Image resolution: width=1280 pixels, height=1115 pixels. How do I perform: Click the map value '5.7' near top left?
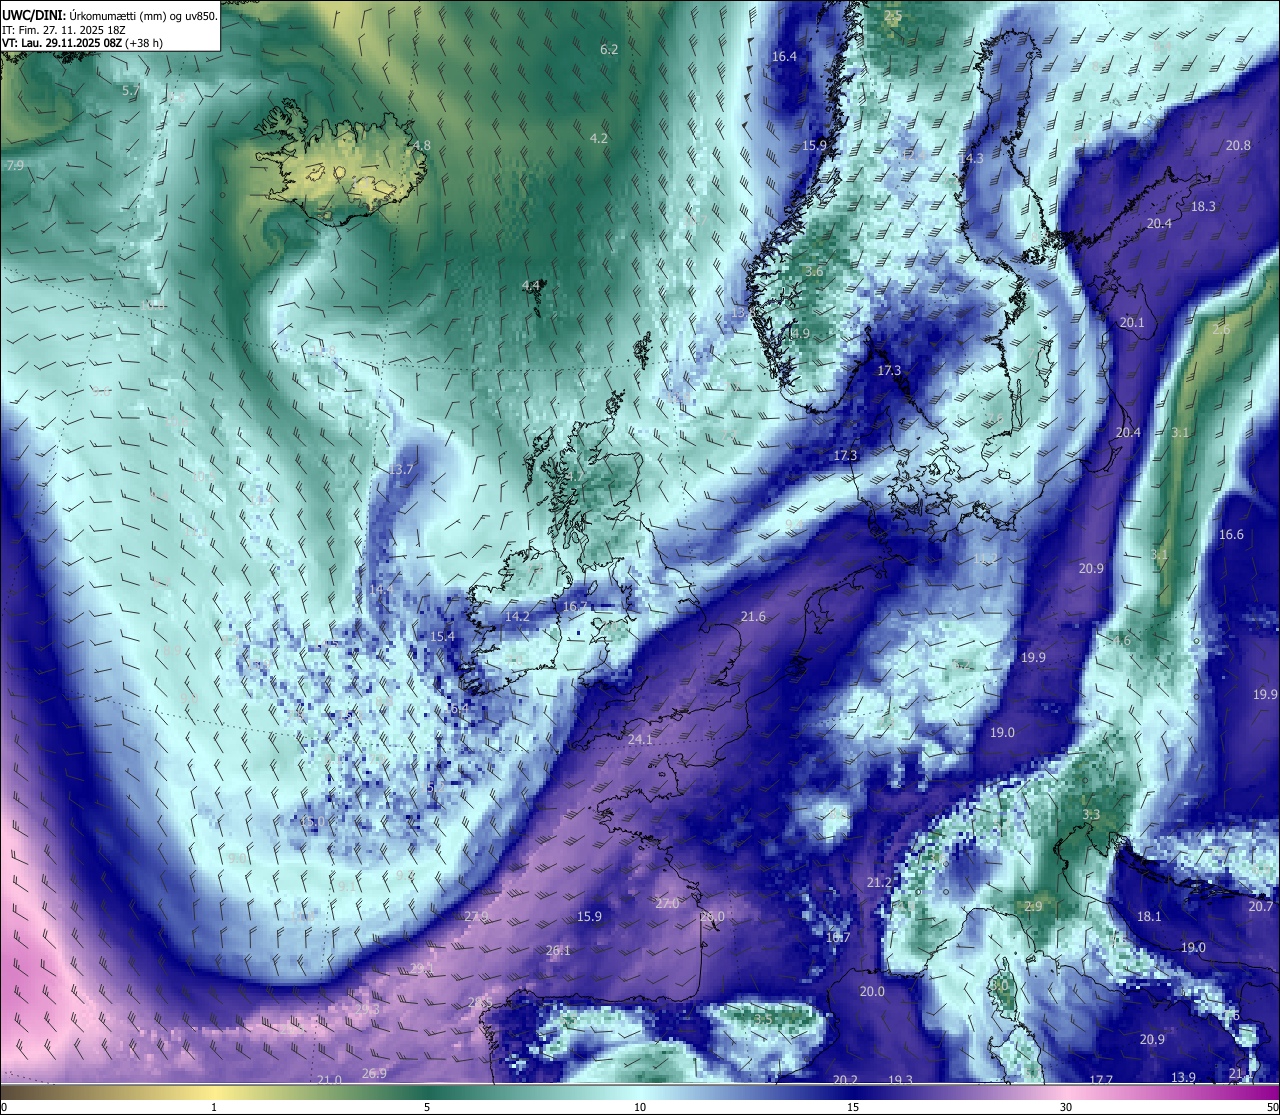[x=131, y=91]
